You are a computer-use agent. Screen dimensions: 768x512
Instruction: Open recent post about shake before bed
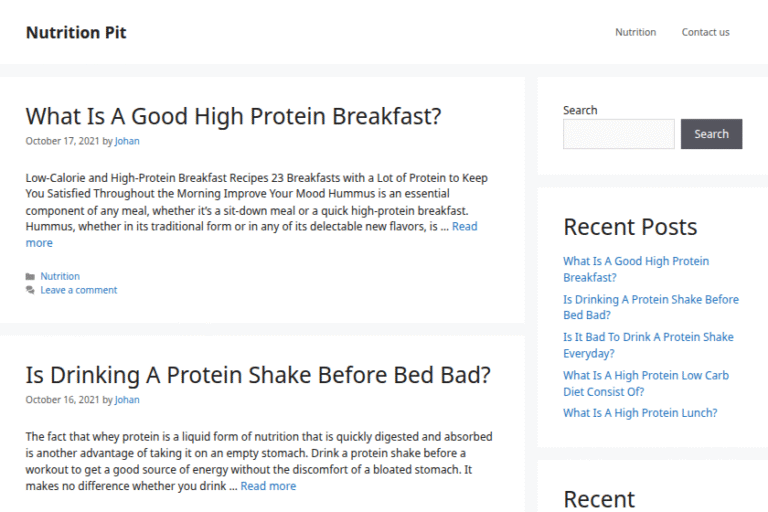[650, 307]
